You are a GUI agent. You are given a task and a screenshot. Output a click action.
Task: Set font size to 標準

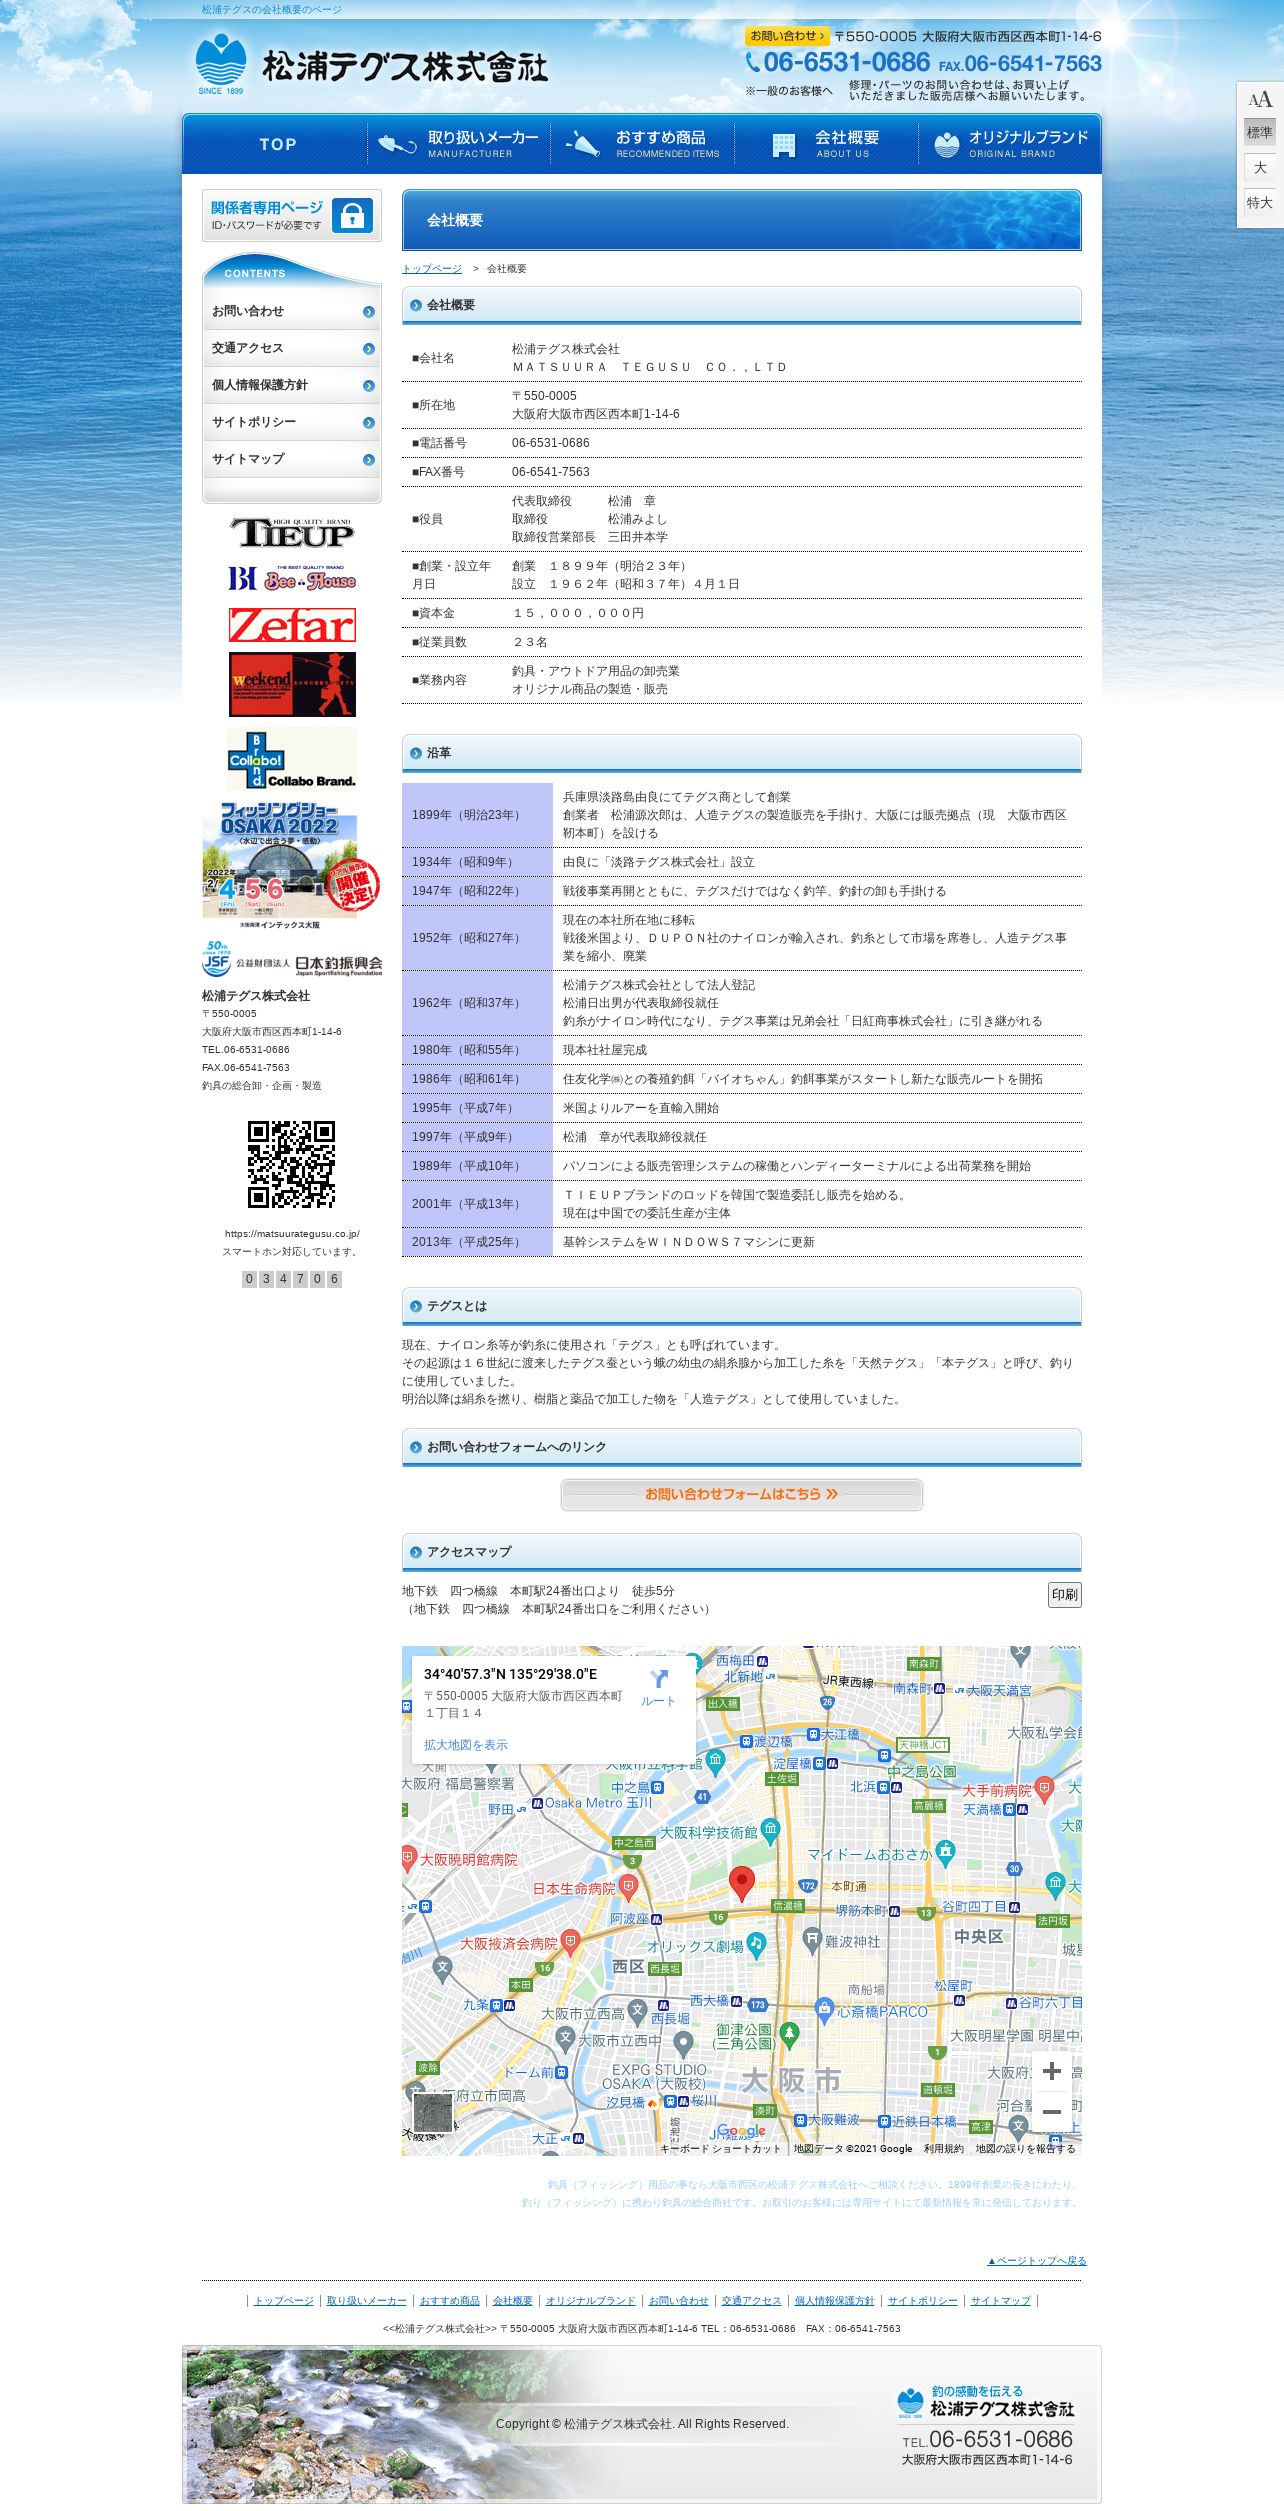tap(1260, 132)
